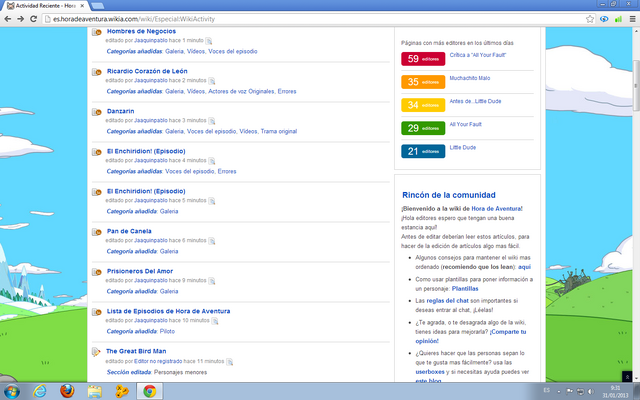Click scroll-to-top arrow at page bottom

627,377
